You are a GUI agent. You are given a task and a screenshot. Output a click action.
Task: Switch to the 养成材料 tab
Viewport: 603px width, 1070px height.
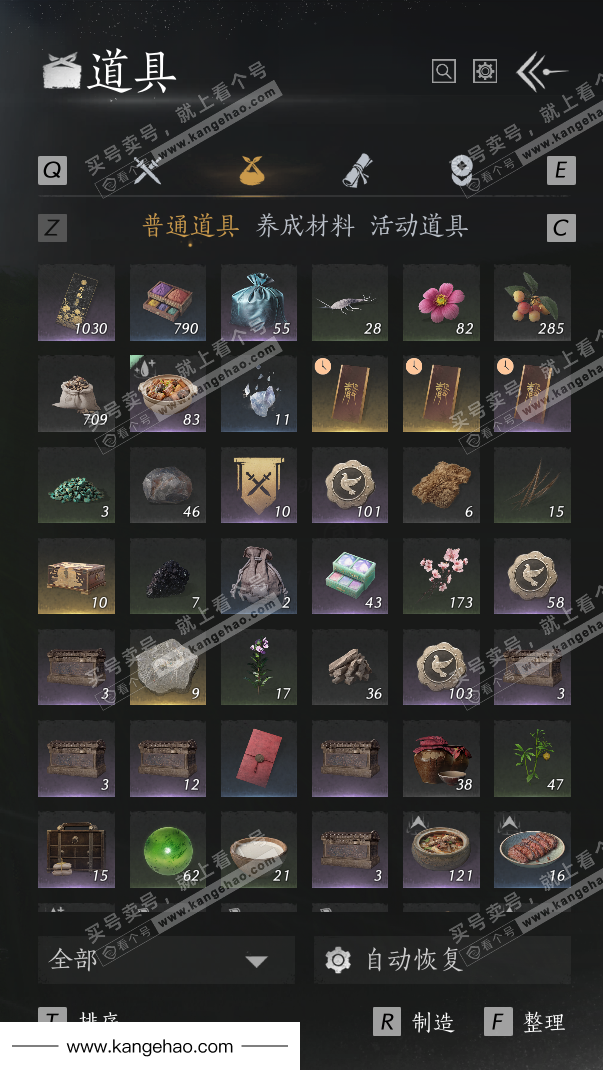[306, 226]
